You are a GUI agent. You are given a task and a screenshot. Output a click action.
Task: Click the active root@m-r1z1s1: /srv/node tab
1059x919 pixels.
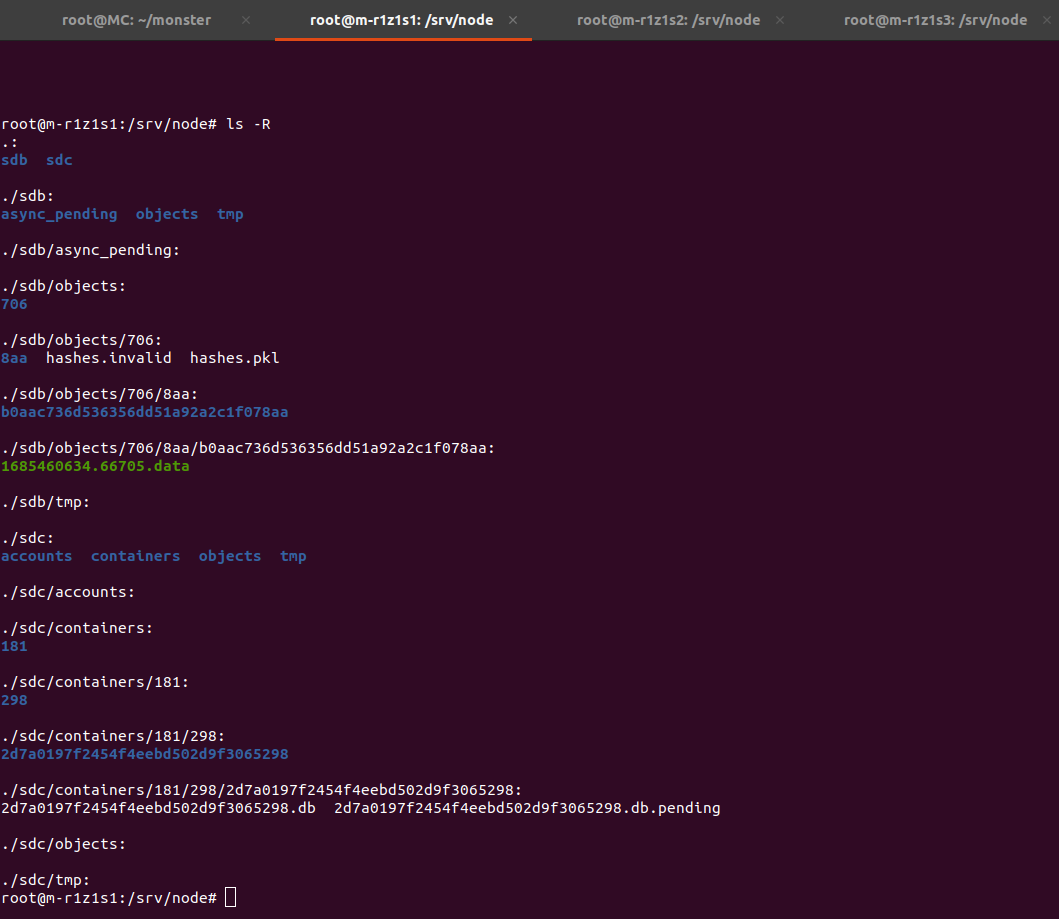pos(401,20)
